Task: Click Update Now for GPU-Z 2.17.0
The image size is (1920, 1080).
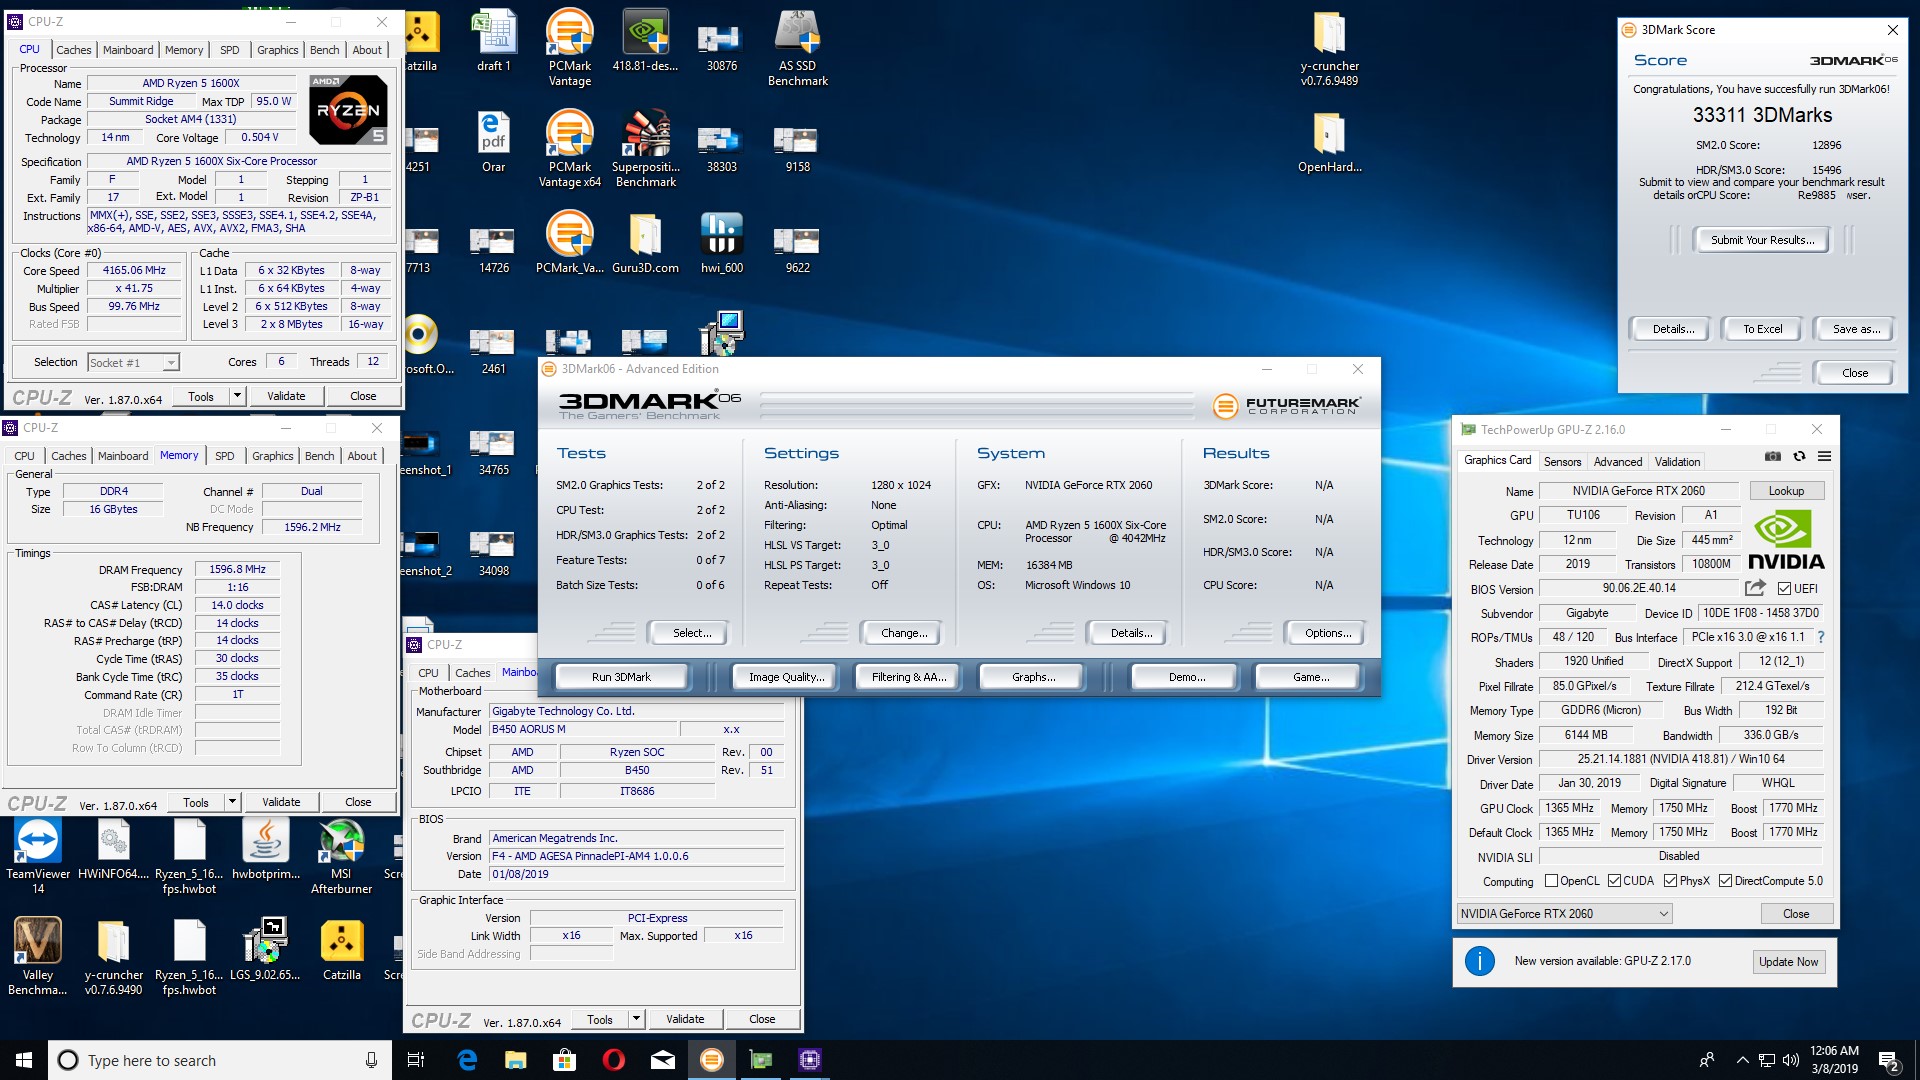Action: click(x=1789, y=962)
